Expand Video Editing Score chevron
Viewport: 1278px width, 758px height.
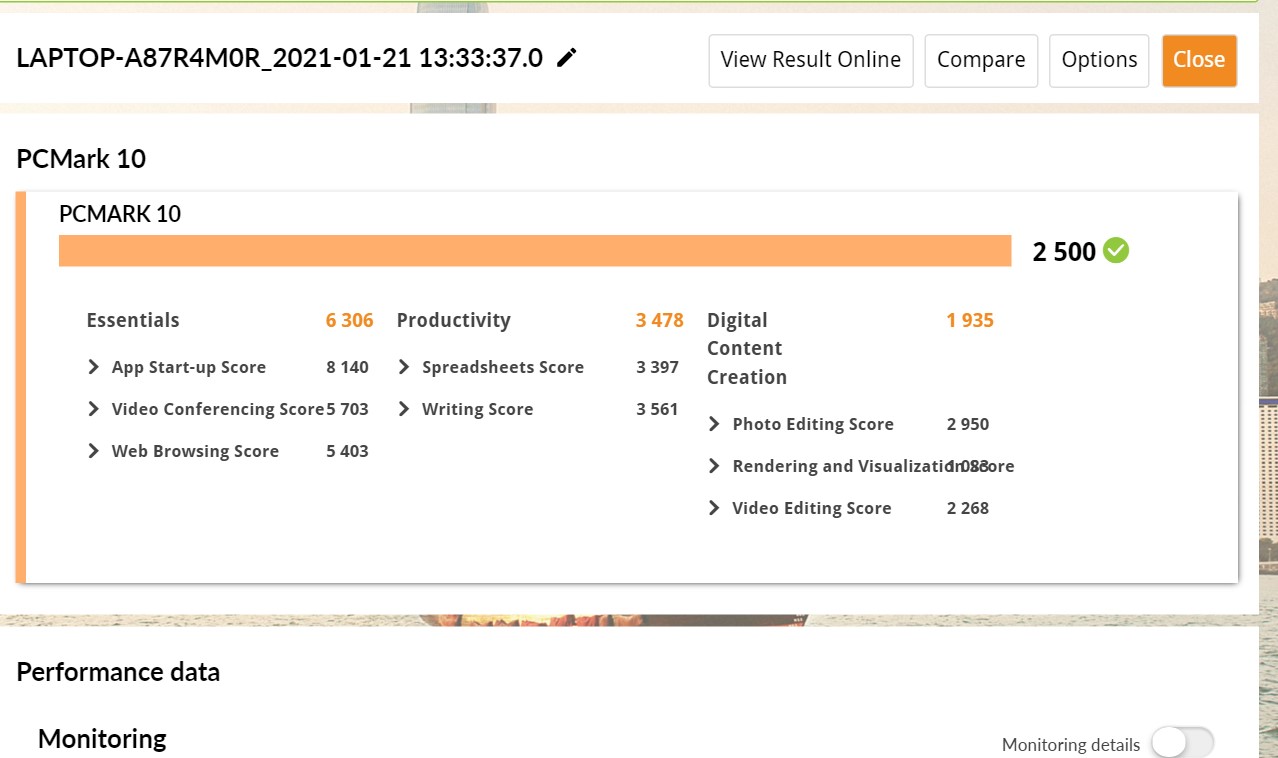tap(714, 508)
